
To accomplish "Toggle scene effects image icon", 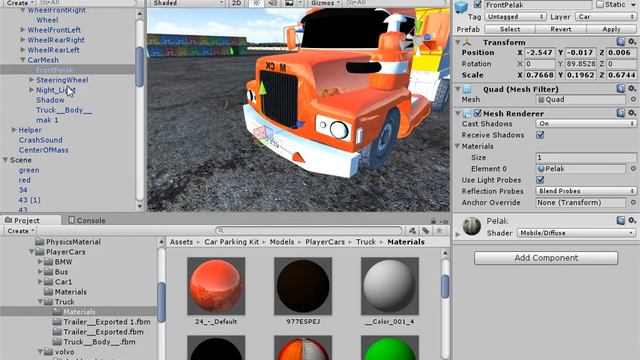I will click(x=289, y=3).
